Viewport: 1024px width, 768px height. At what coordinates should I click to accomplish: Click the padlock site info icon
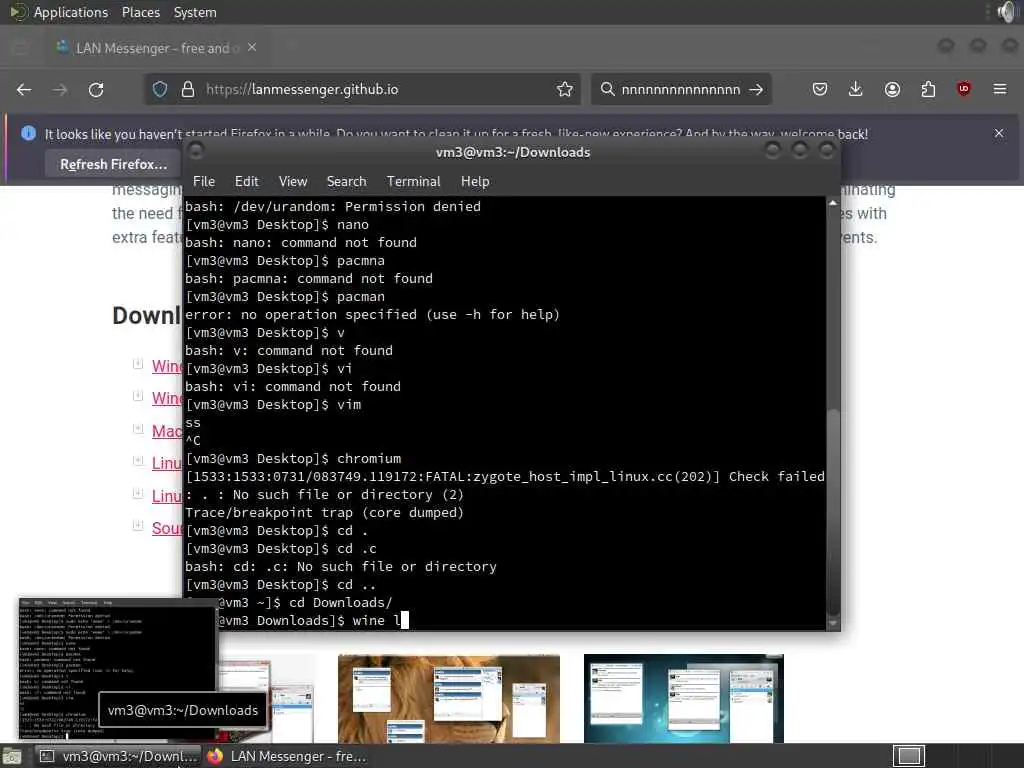[188, 89]
